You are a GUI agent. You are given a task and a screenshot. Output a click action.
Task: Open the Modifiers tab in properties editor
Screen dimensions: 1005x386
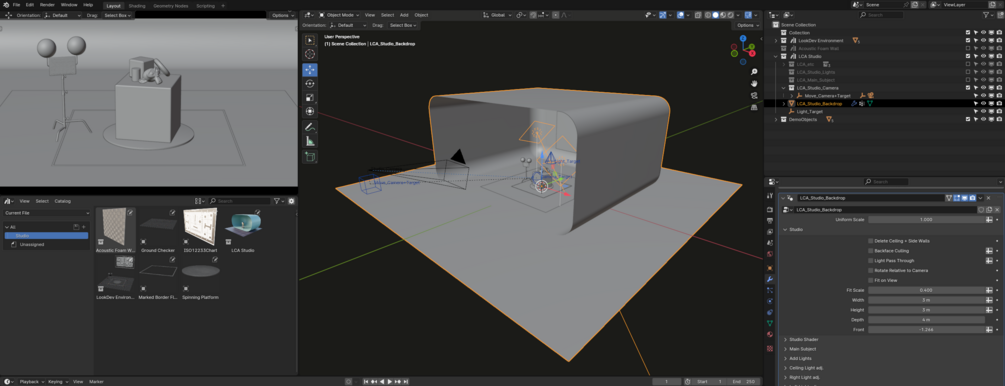tap(770, 280)
